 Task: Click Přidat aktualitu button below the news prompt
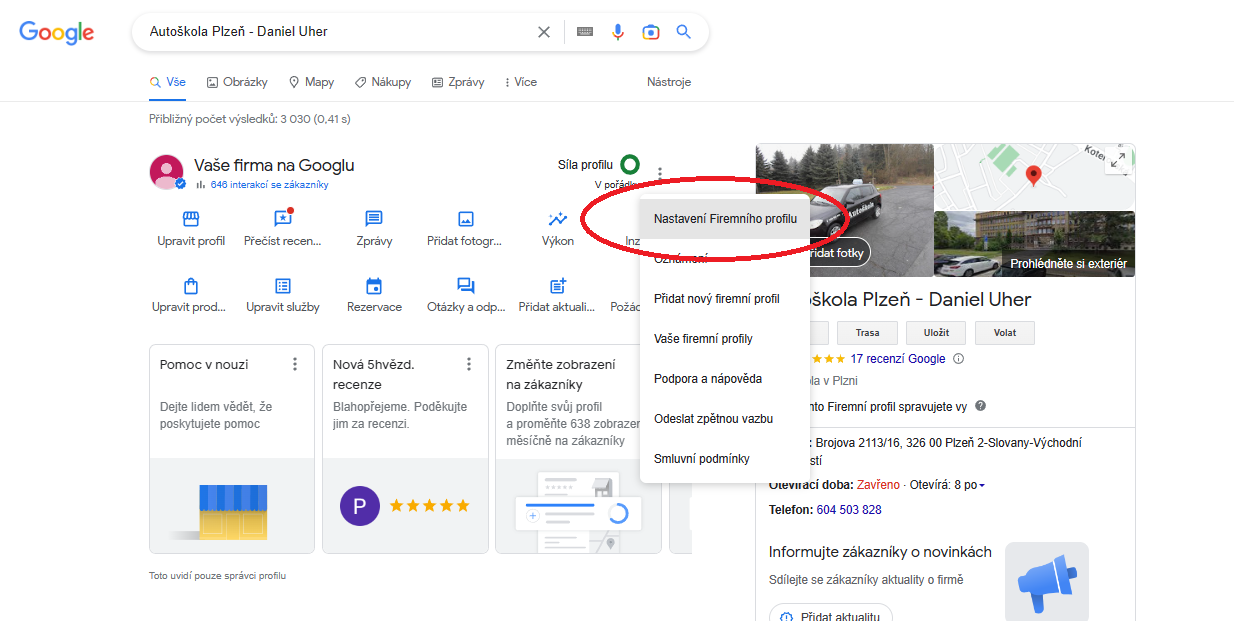830,616
